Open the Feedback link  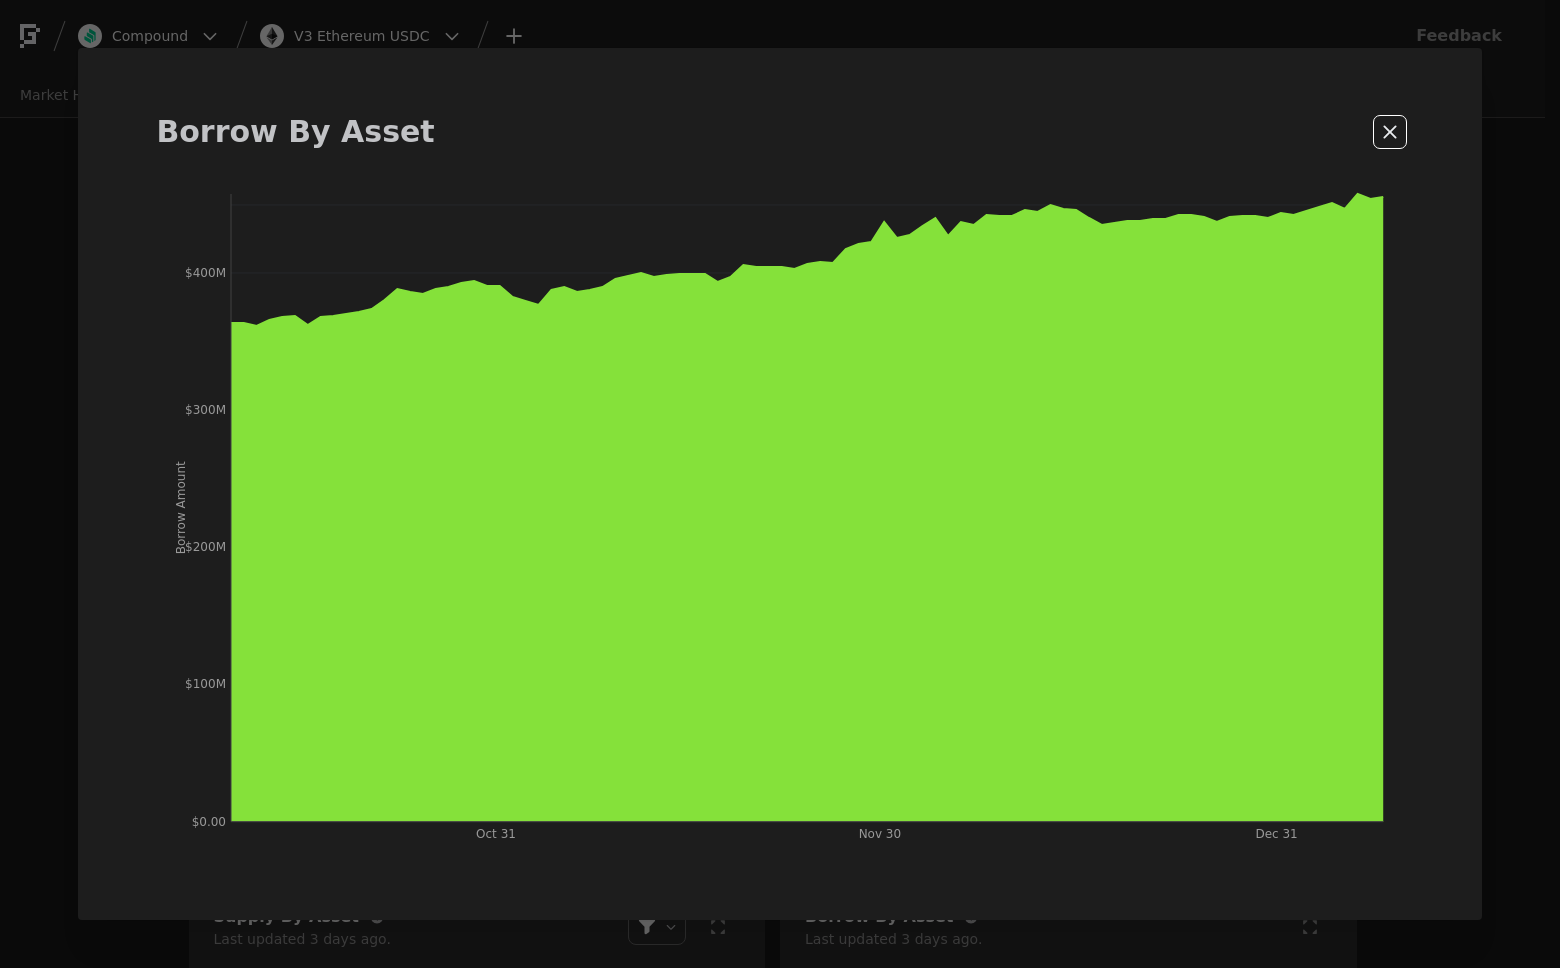tap(1459, 36)
